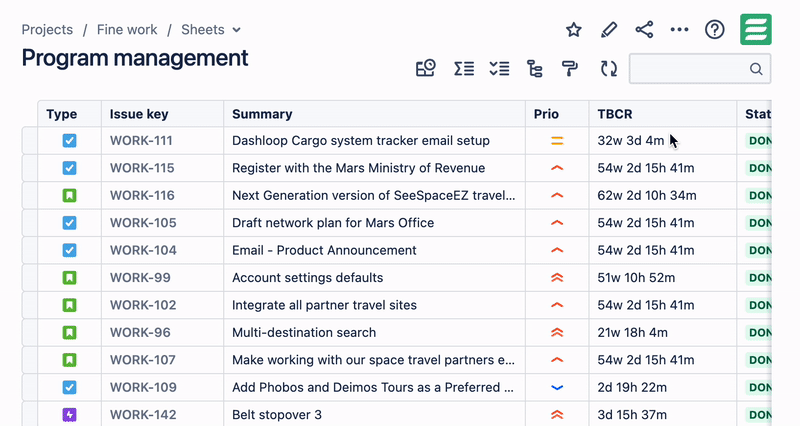The height and width of the screenshot is (426, 800).
Task: Click the green sheets app icon
Action: point(756,30)
